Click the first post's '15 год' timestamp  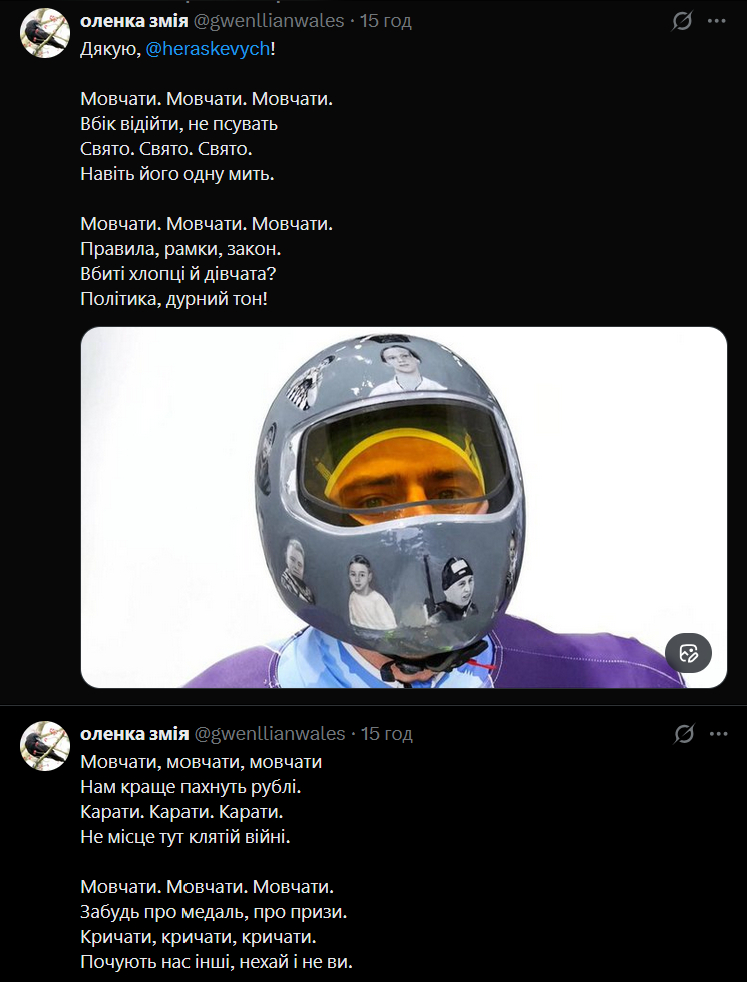pos(386,21)
